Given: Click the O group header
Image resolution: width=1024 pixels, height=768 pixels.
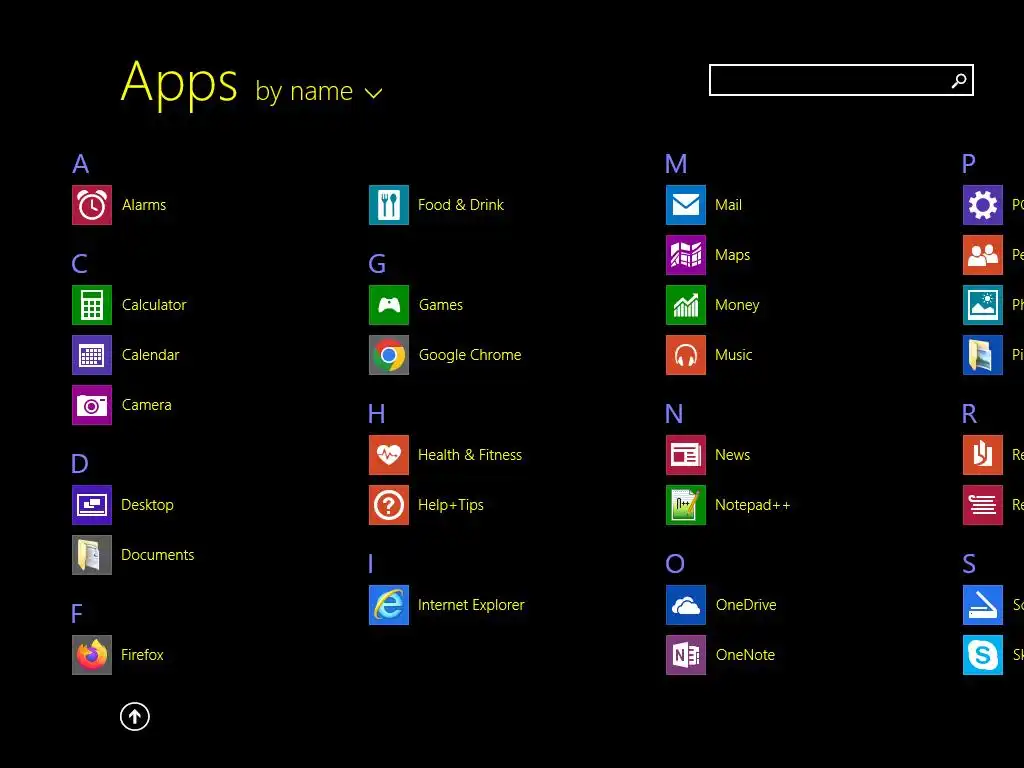Looking at the screenshot, I should click(x=675, y=564).
